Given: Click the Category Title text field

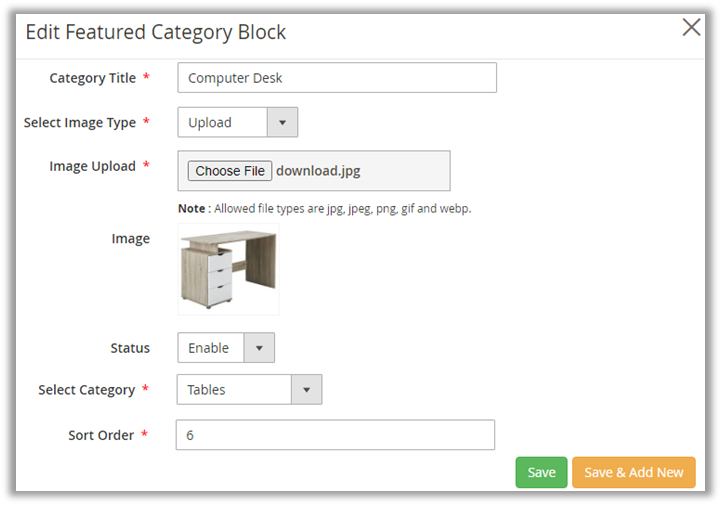Looking at the screenshot, I should tap(336, 78).
